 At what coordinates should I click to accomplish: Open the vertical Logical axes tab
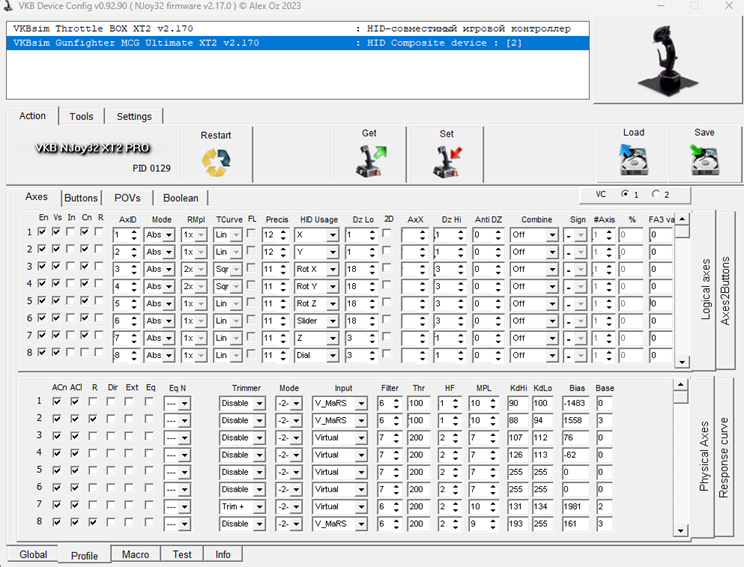[705, 290]
